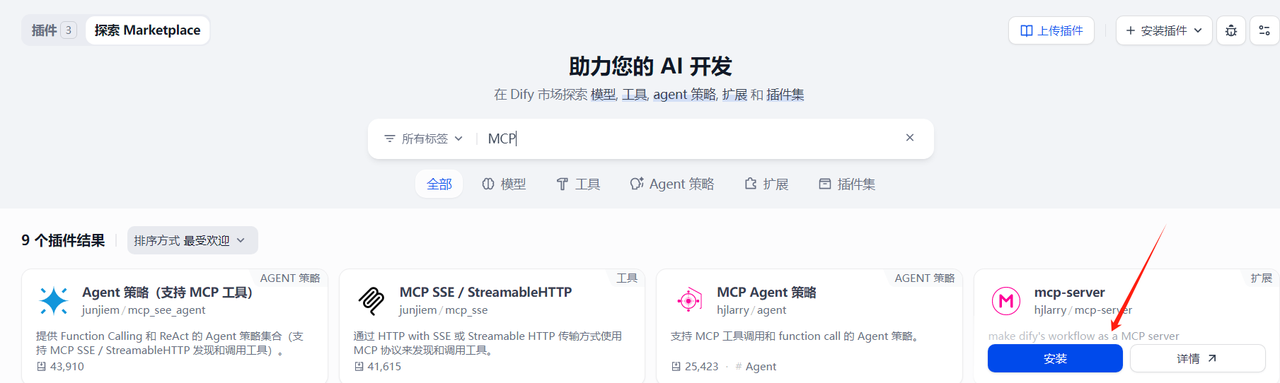Open Agent 策略（支持 MCP 工具）card title
The height and width of the screenshot is (383, 1280).
167,292
